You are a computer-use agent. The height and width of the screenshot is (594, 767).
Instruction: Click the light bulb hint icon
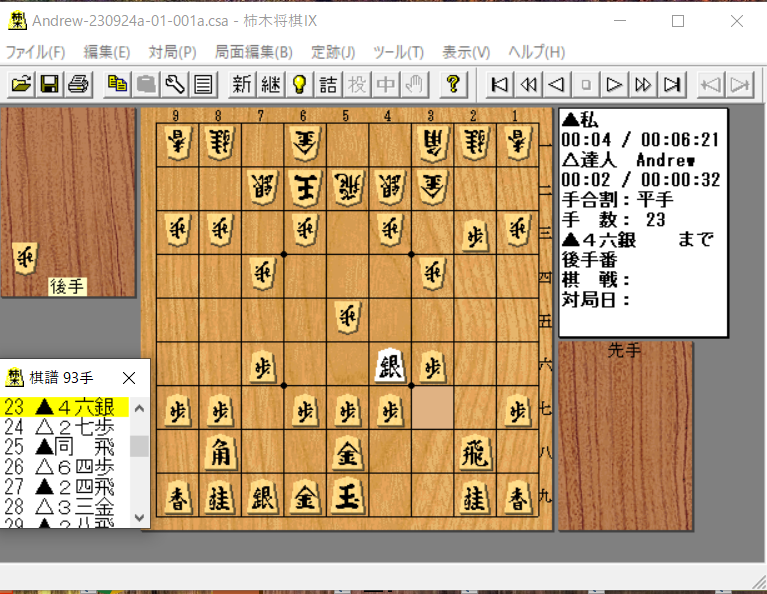pyautogui.click(x=298, y=85)
